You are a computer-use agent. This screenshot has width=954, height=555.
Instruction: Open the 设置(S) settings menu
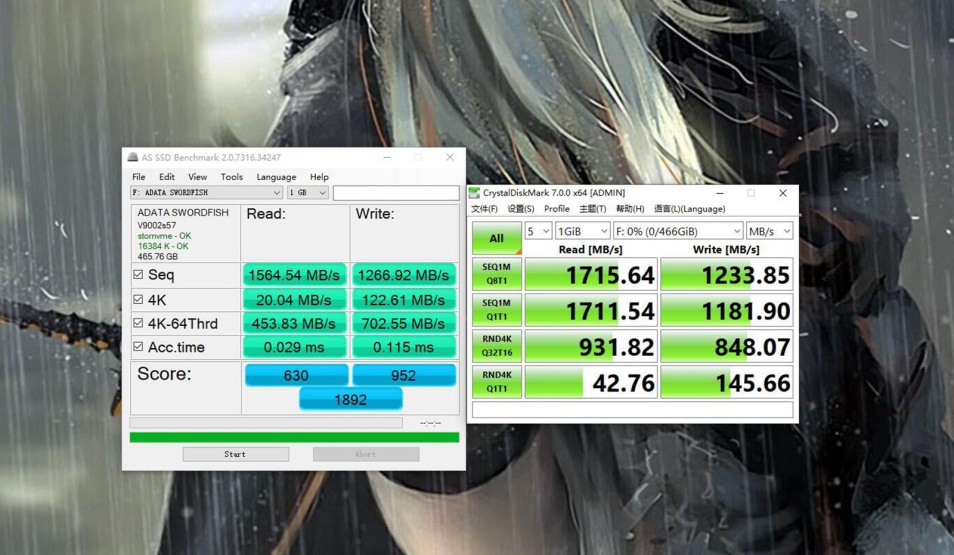coord(520,209)
